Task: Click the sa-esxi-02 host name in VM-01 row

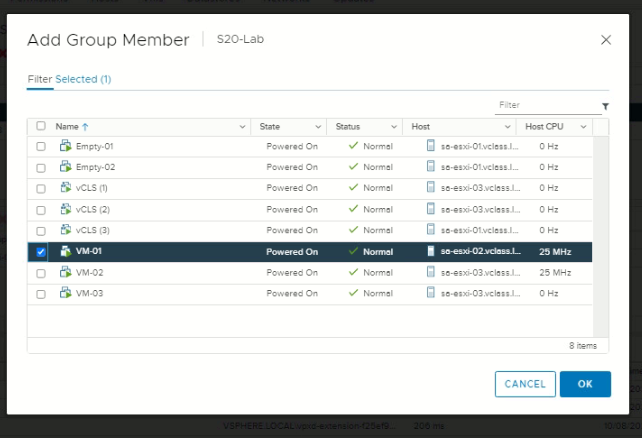Action: pyautogui.click(x=481, y=251)
